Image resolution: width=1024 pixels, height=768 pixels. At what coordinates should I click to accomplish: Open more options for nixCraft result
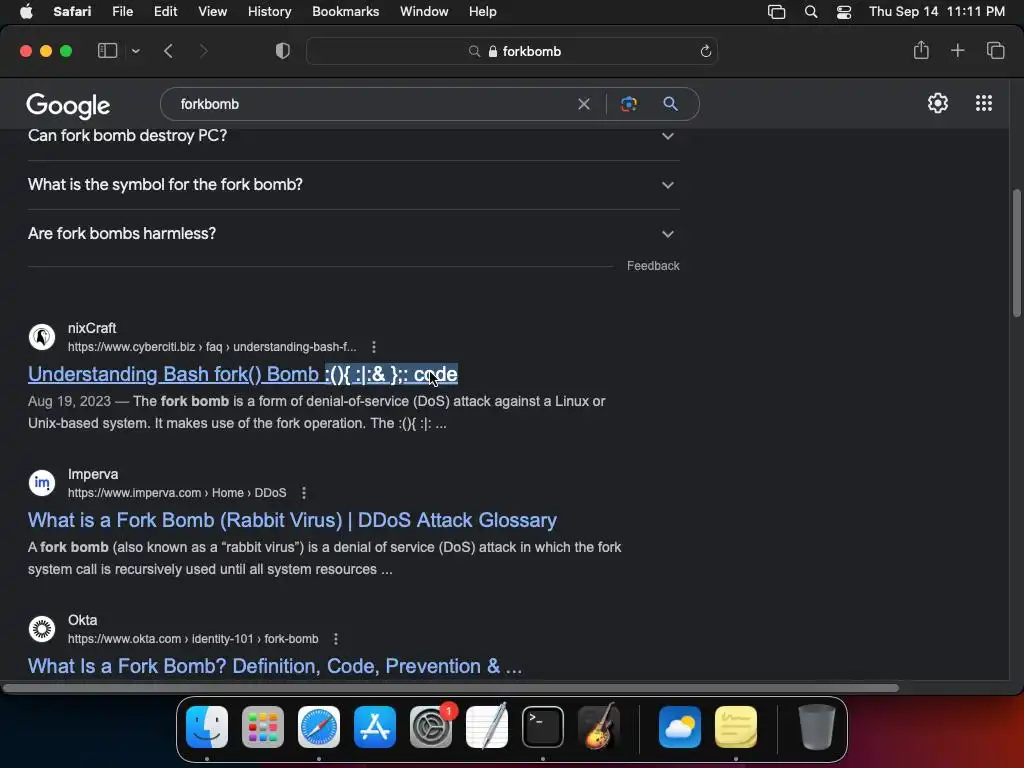[374, 347]
